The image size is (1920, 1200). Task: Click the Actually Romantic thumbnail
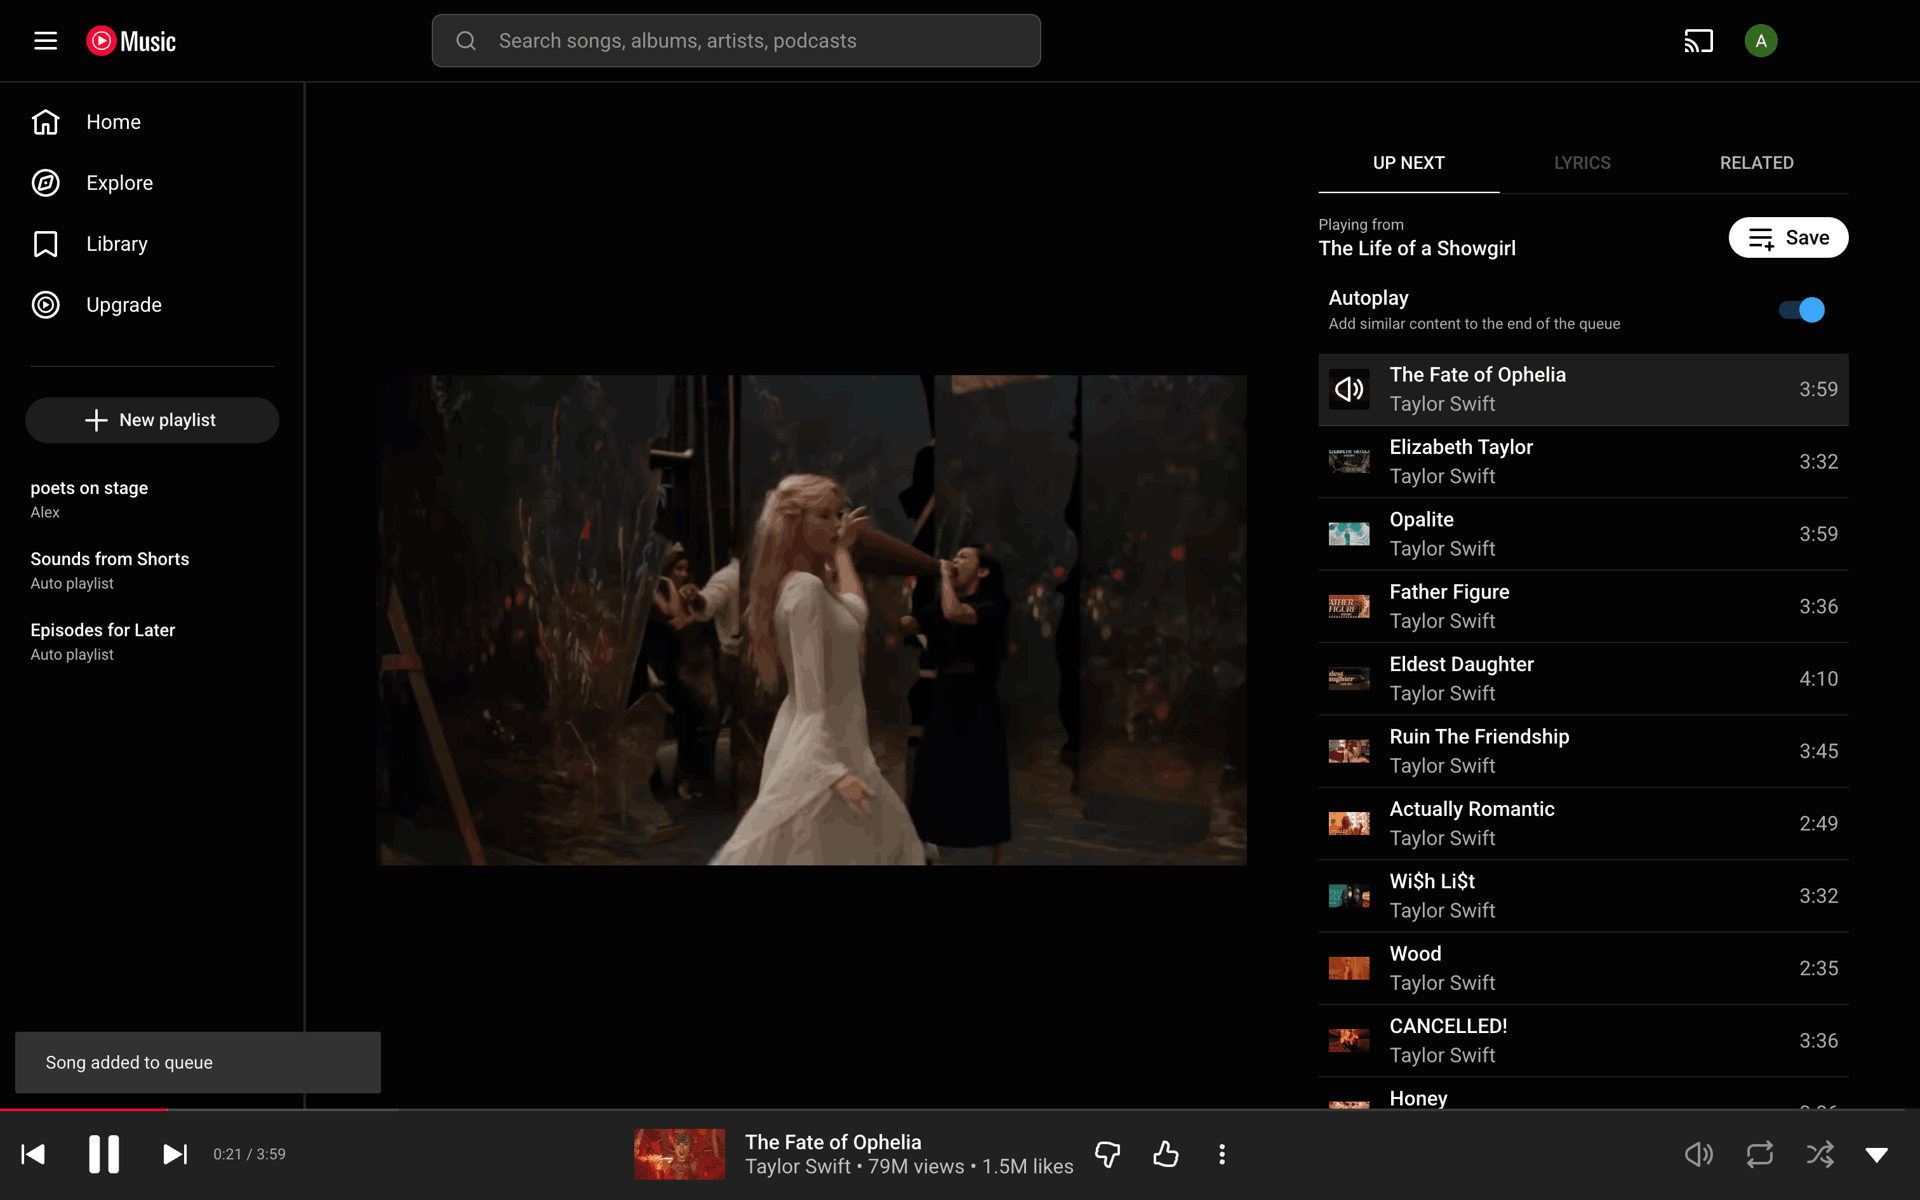1349,823
